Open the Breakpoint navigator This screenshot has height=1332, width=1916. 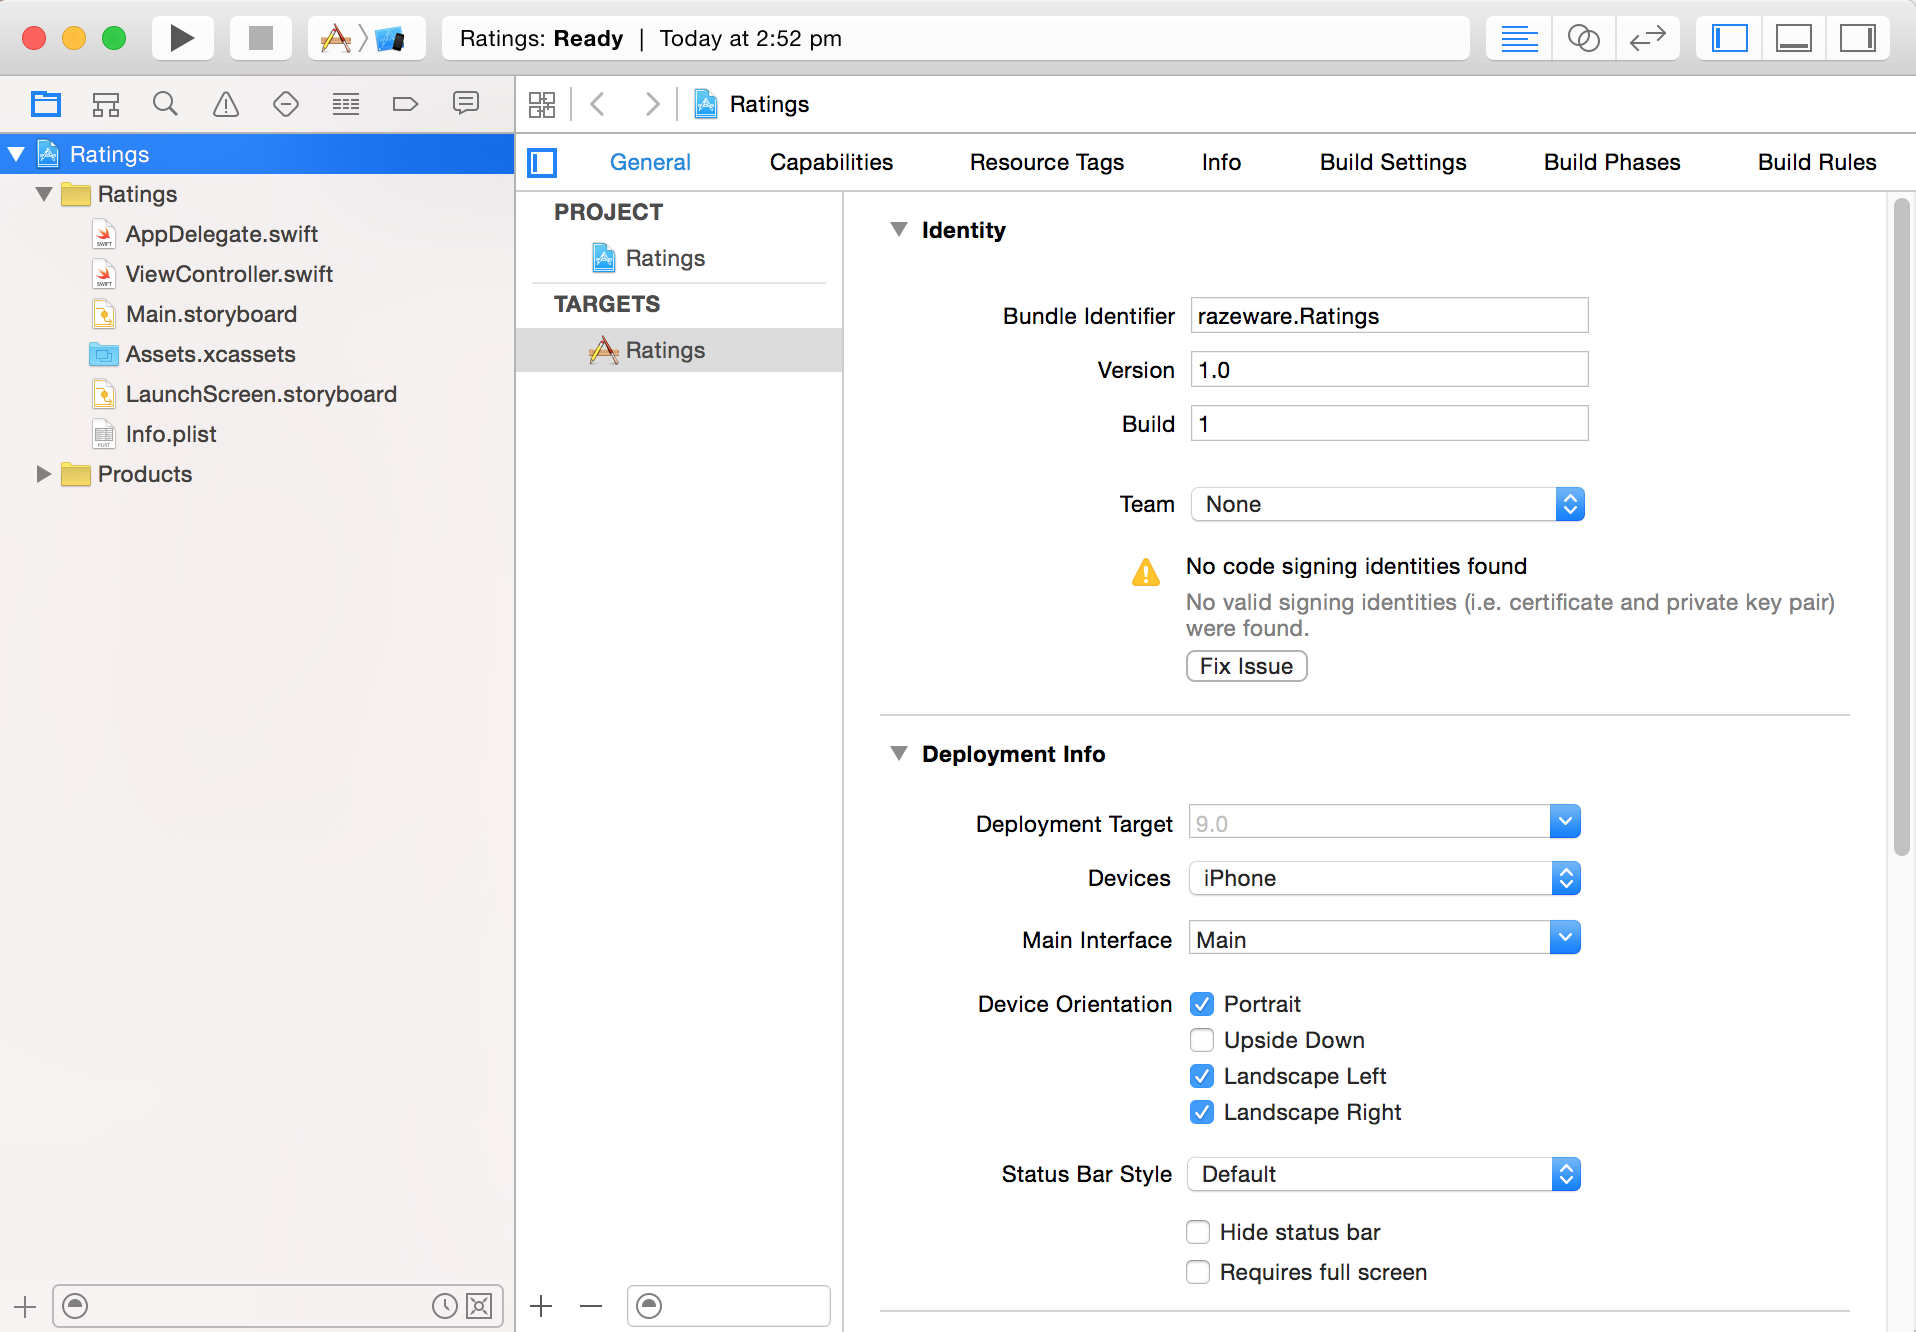(x=405, y=104)
